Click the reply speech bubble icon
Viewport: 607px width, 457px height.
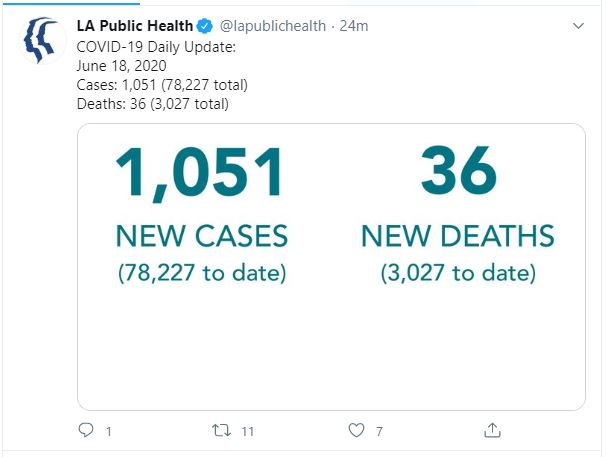tap(86, 430)
